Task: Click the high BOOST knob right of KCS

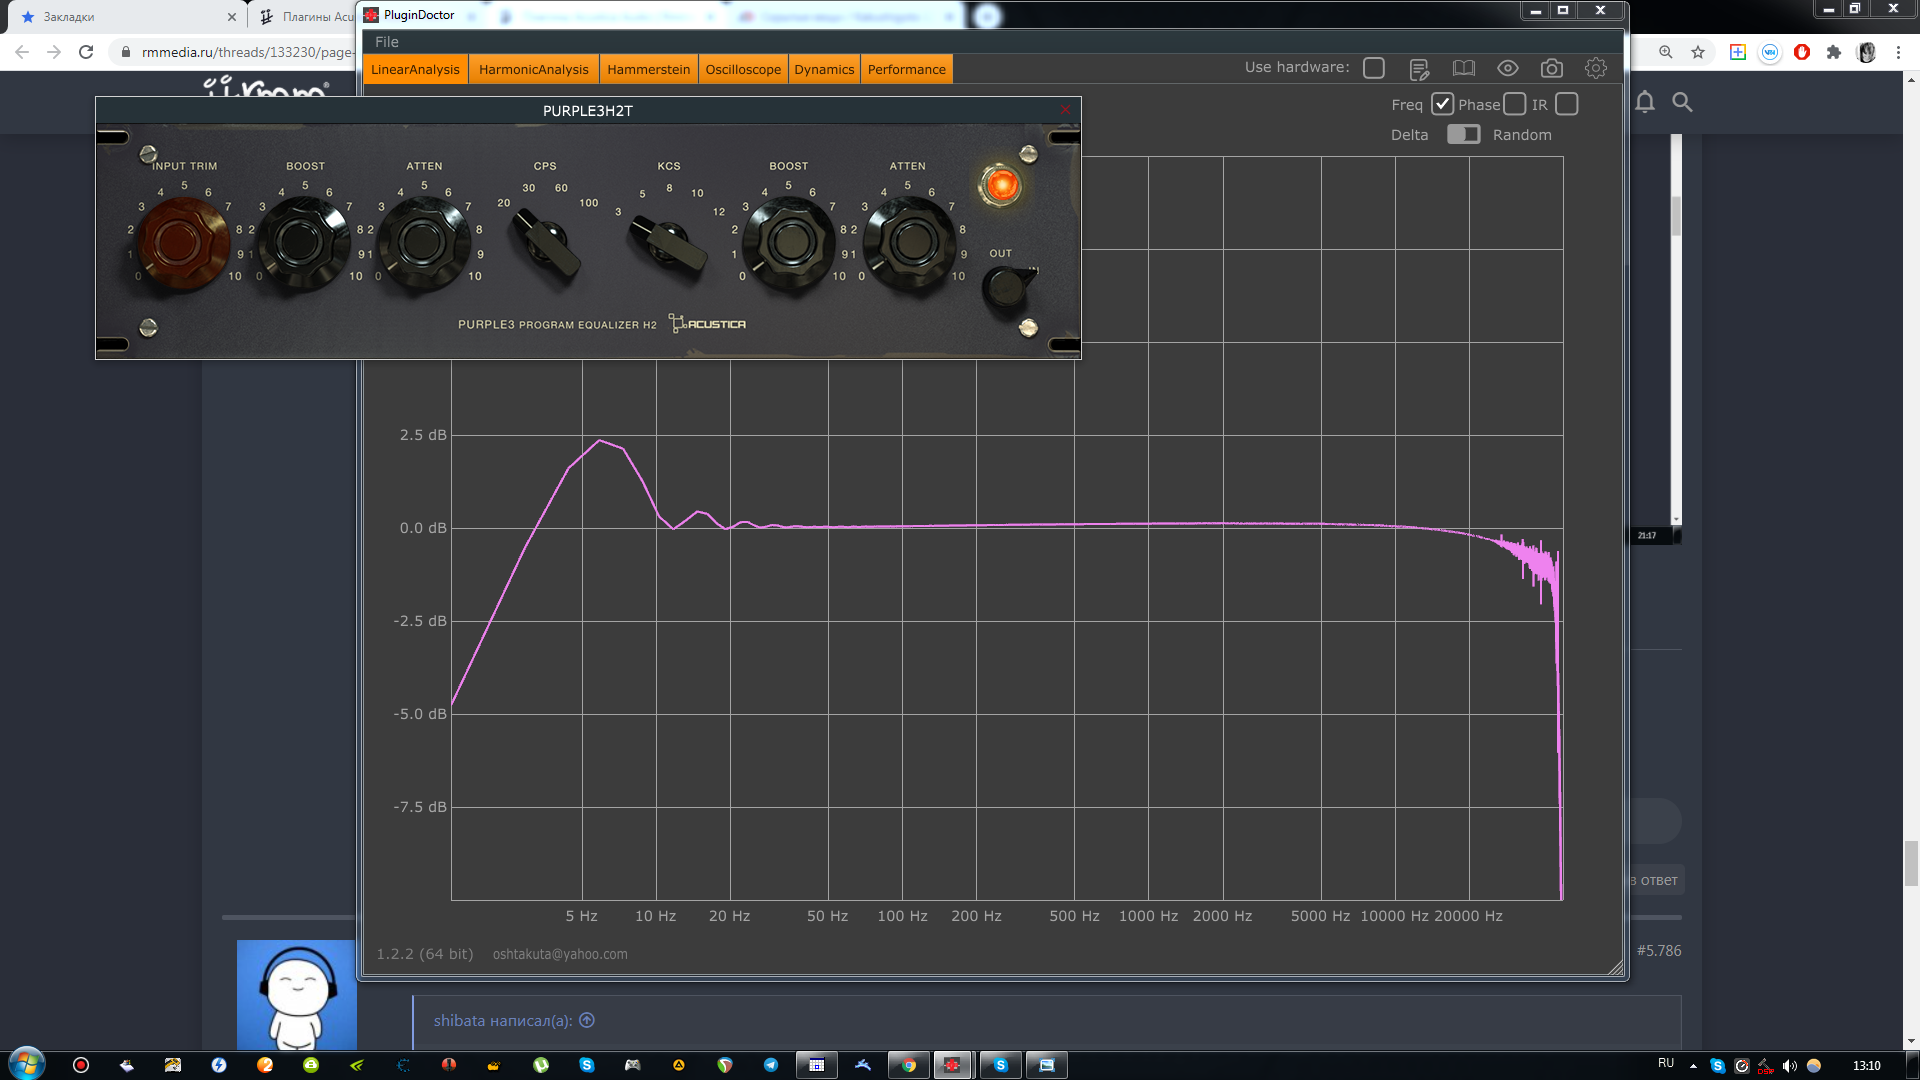Action: pos(790,243)
